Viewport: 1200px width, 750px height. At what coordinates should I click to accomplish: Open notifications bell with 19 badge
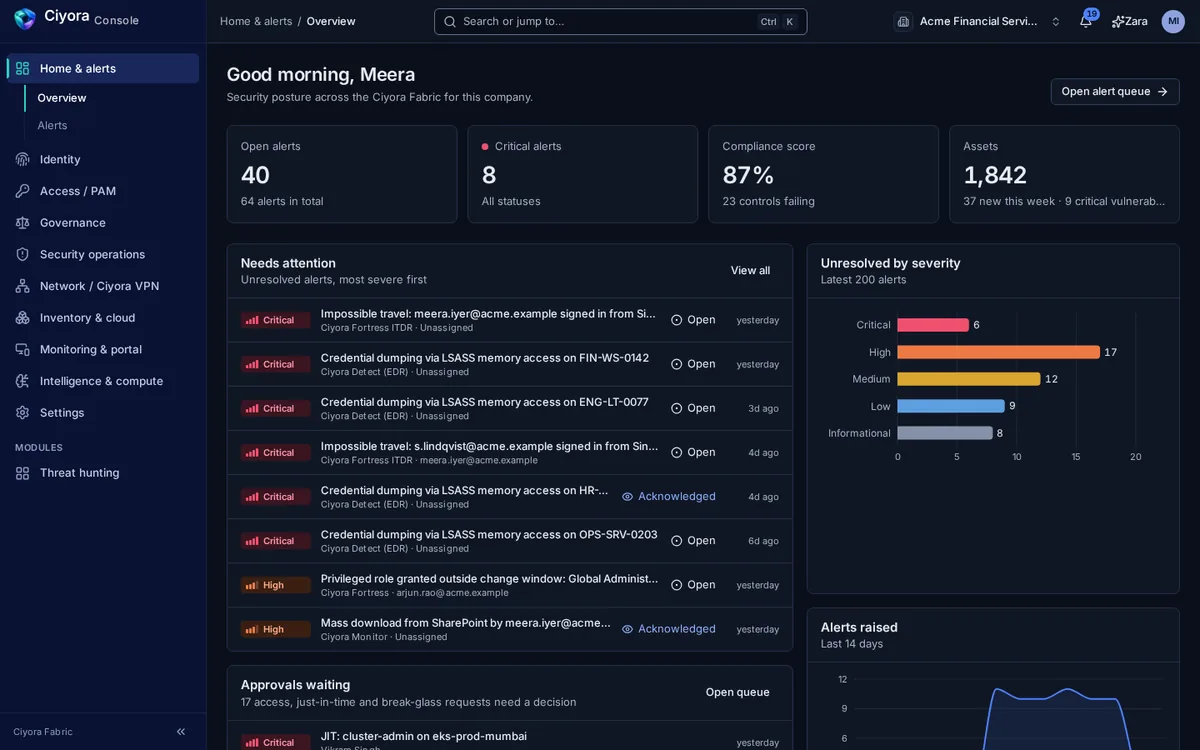coord(1085,21)
